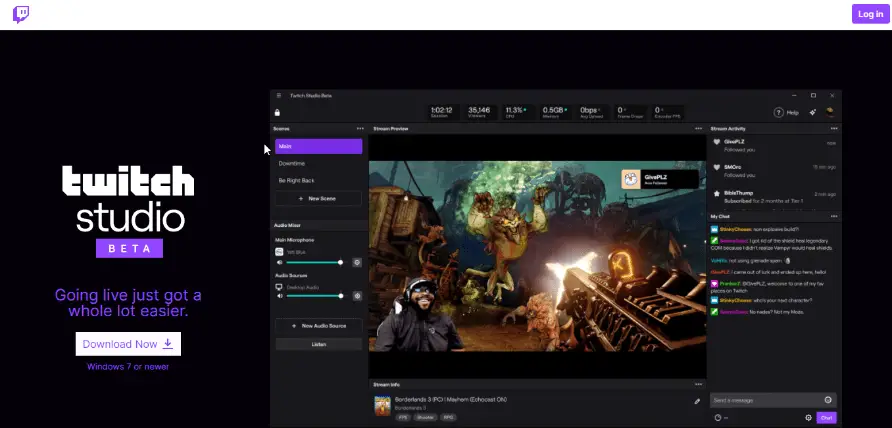This screenshot has height=428, width=892.
Task: Open the emote picker smiley icon
Action: 828,400
